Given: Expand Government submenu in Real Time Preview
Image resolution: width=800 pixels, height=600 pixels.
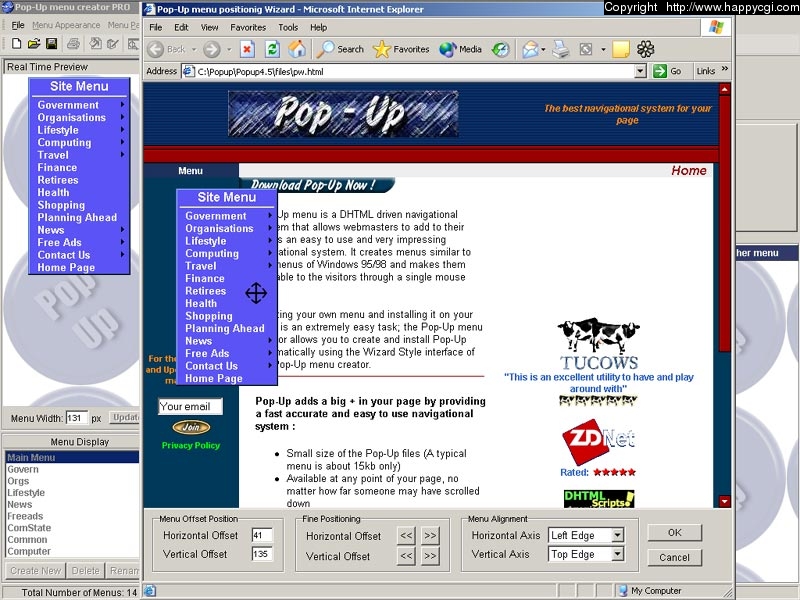Looking at the screenshot, I should pos(122,105).
